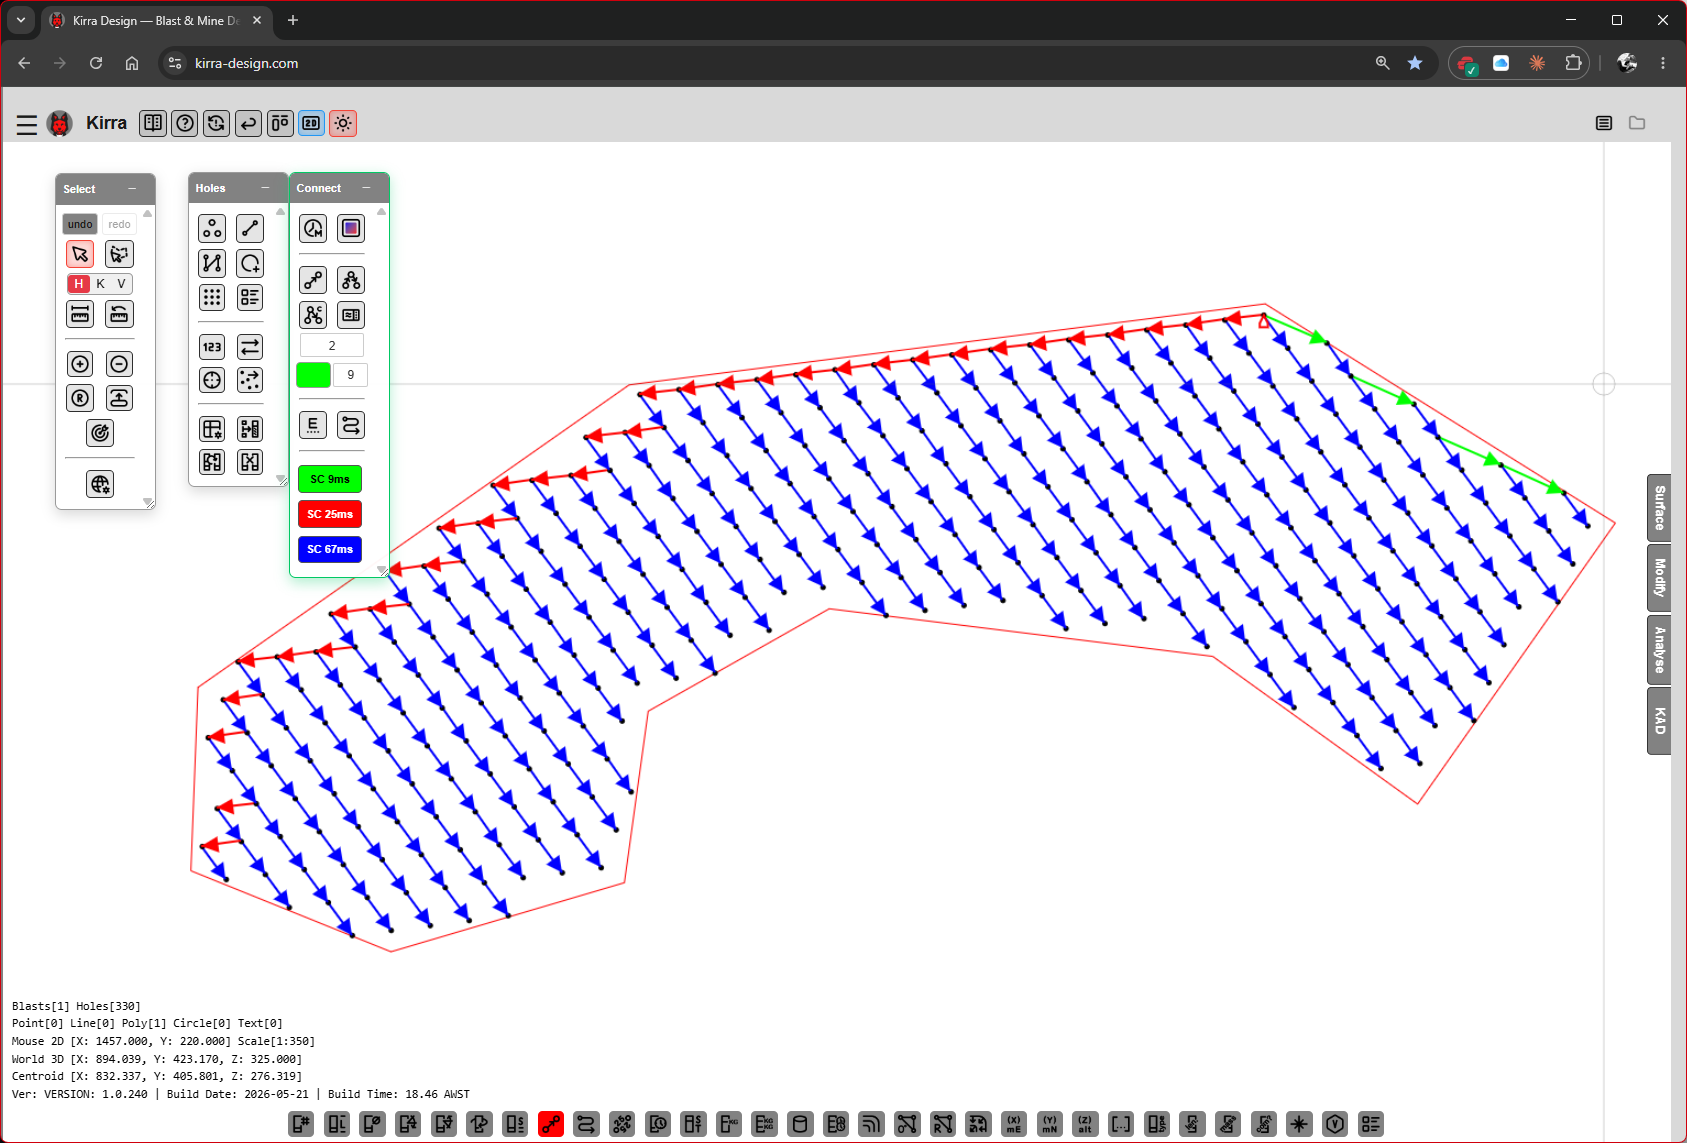
Task: Open the Kirra hamburger menu
Action: coord(27,124)
